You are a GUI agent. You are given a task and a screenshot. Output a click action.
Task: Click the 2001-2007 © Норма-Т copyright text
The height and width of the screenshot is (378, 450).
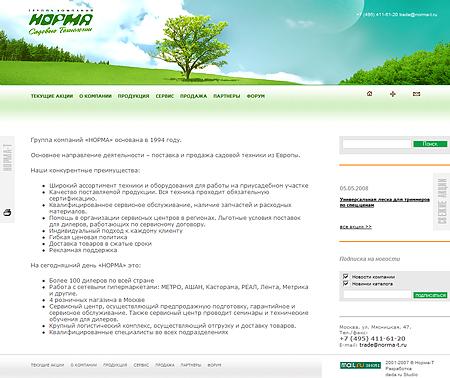click(x=410, y=362)
